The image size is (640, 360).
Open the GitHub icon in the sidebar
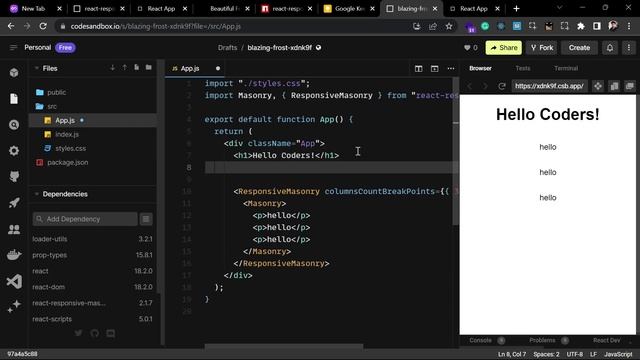14,177
